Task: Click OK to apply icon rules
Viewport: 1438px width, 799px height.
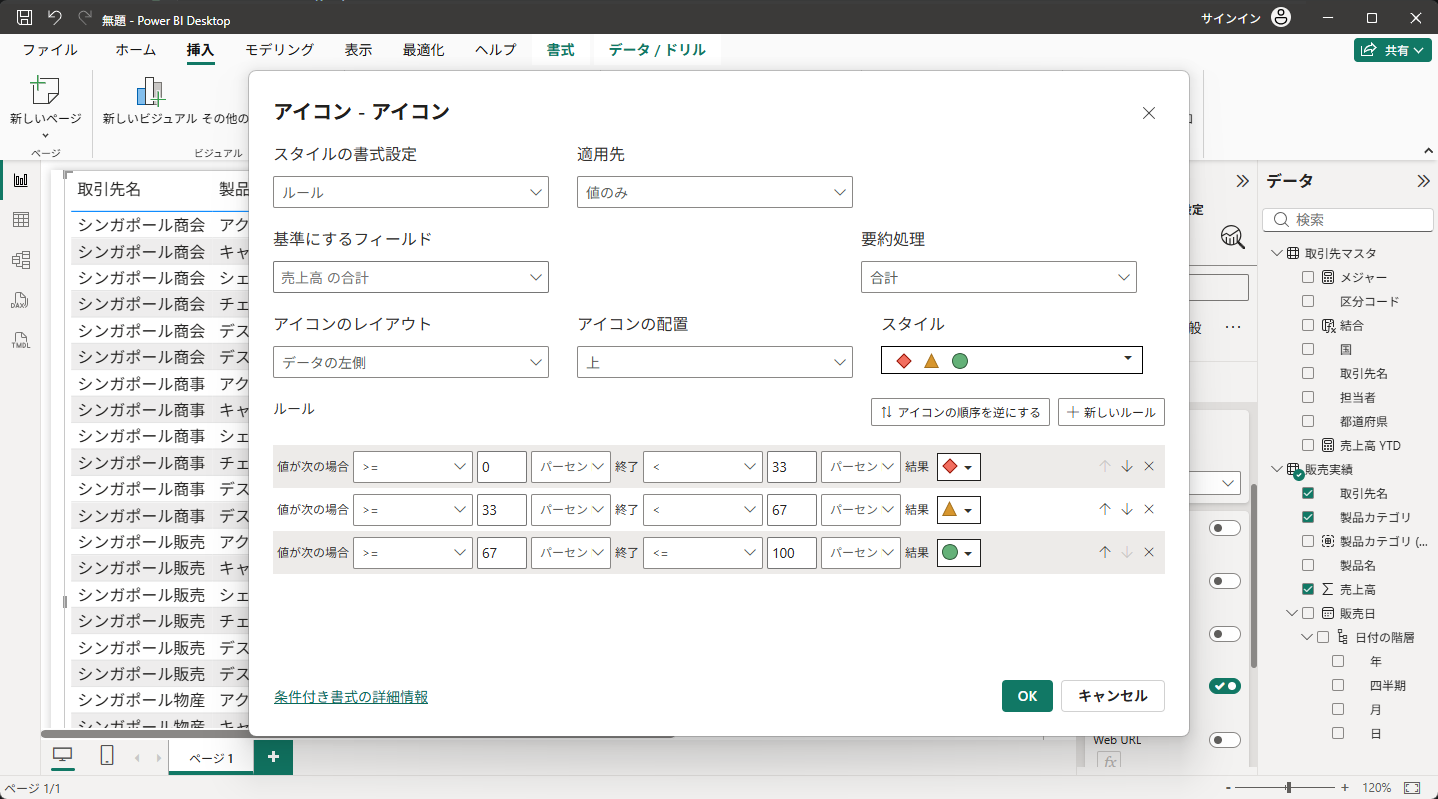Action: pyautogui.click(x=1027, y=696)
